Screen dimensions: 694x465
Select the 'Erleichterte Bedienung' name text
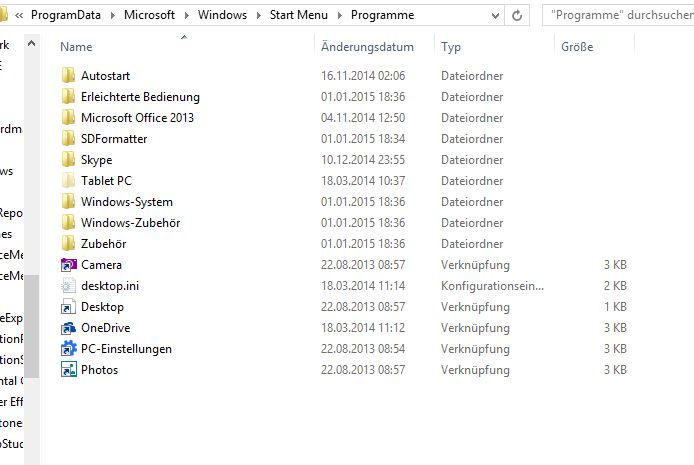click(140, 97)
